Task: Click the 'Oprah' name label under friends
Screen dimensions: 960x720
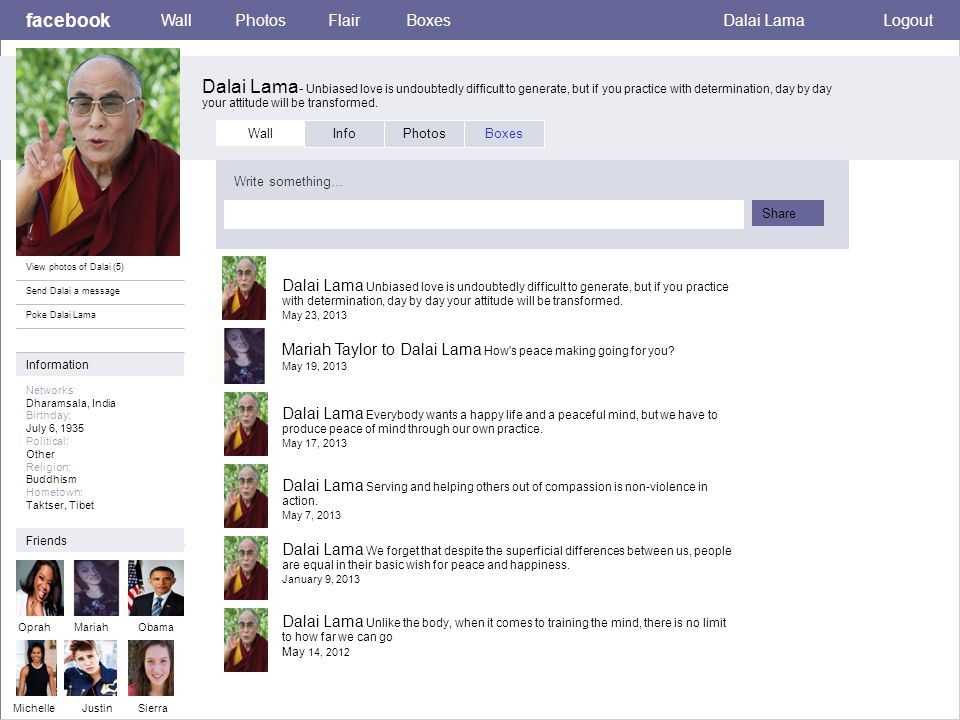Action: [34, 628]
